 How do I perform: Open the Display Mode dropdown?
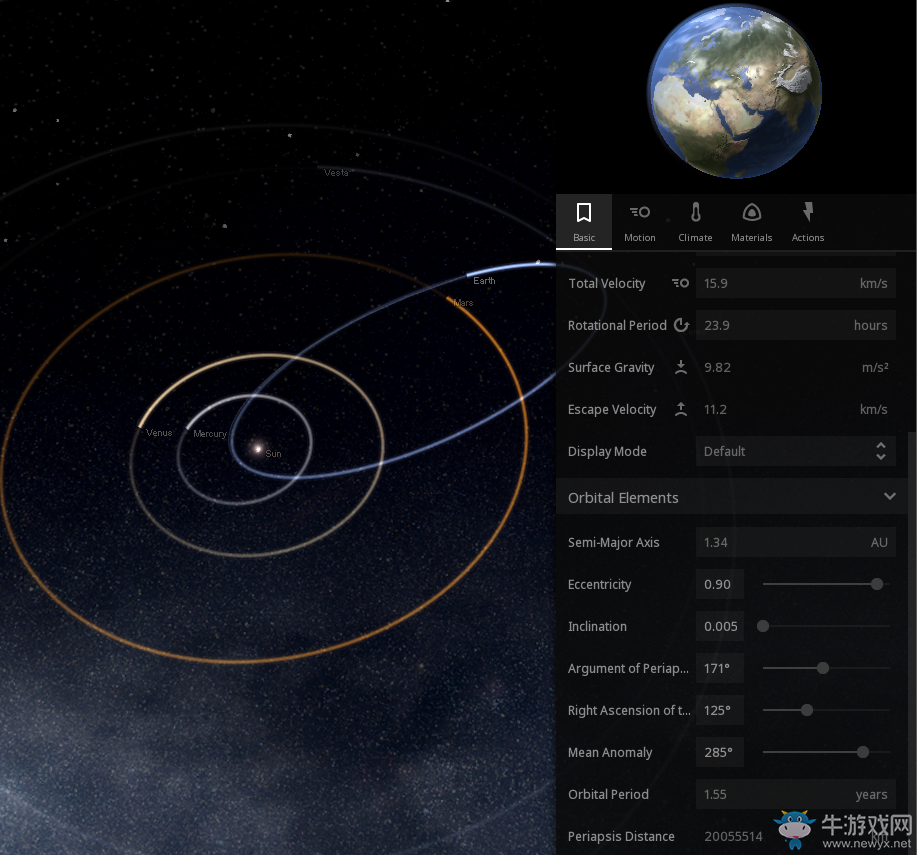(x=795, y=451)
